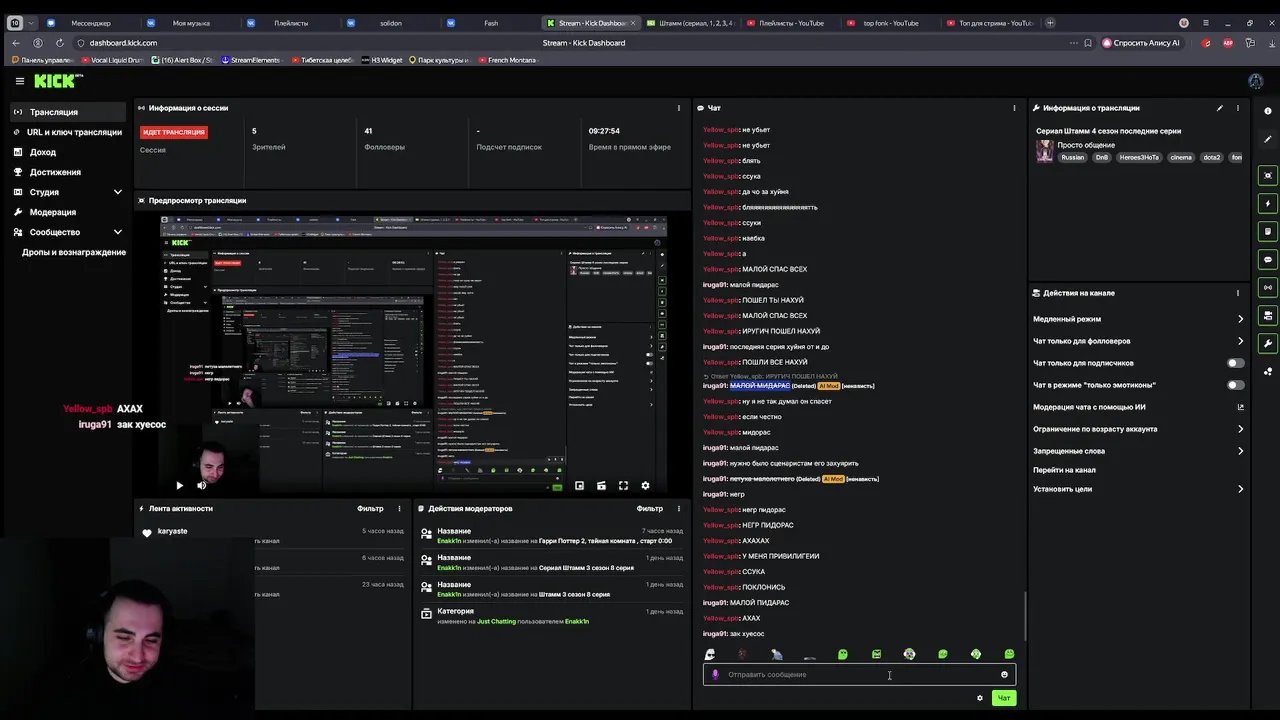This screenshot has height=720, width=1280.
Task: Click the pencil icon in the right sidebar
Action: (x=1268, y=139)
